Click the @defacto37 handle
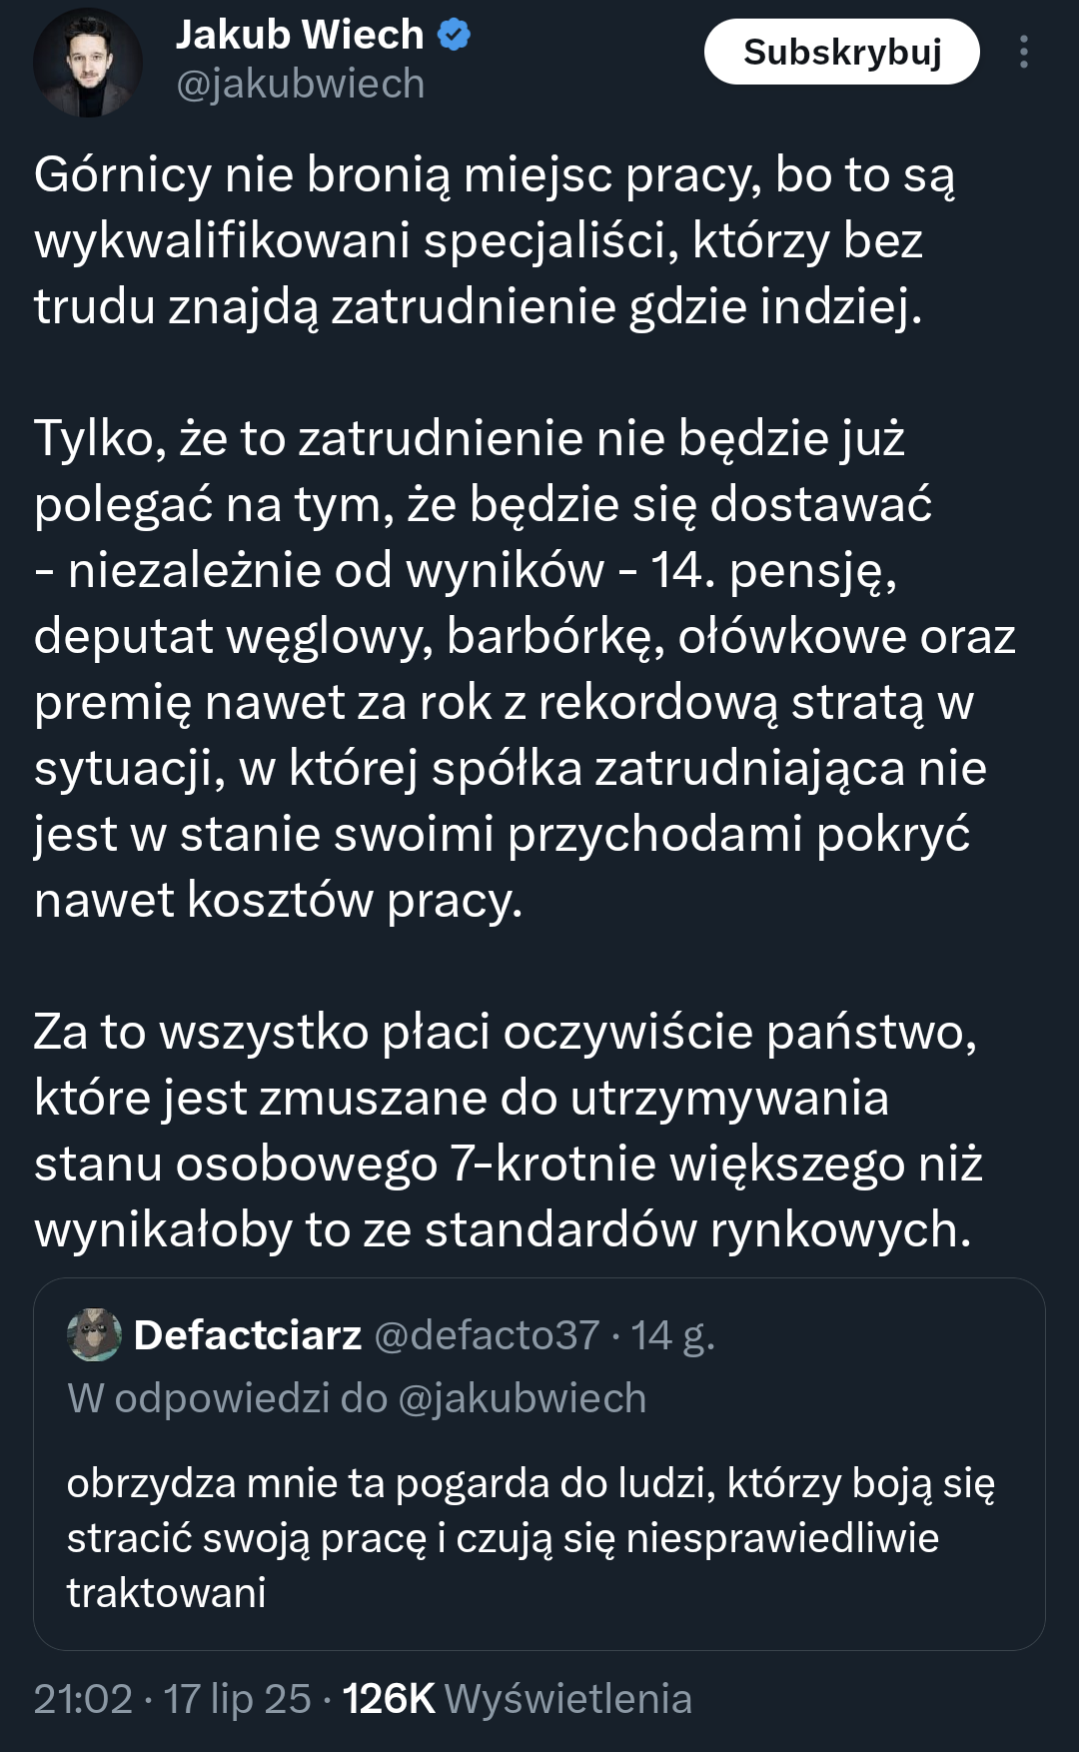 486,1335
